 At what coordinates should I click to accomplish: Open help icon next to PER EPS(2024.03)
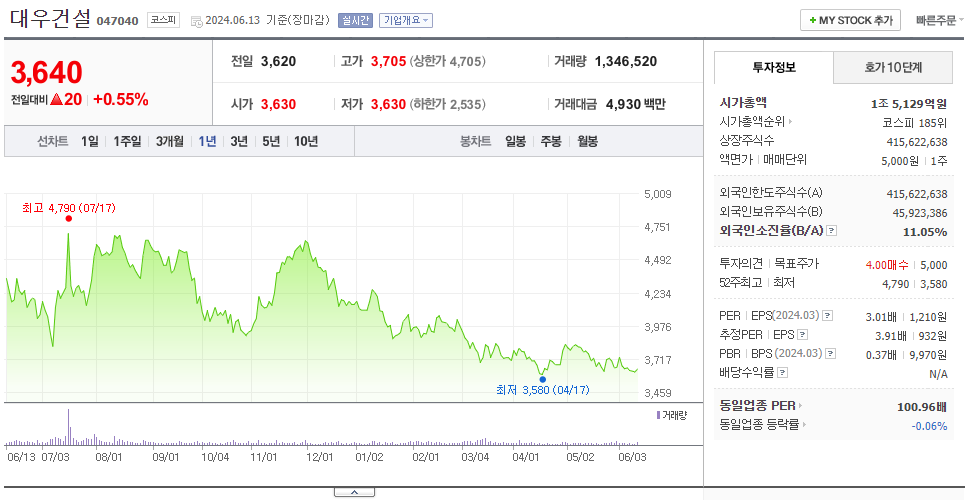pyautogui.click(x=828, y=316)
